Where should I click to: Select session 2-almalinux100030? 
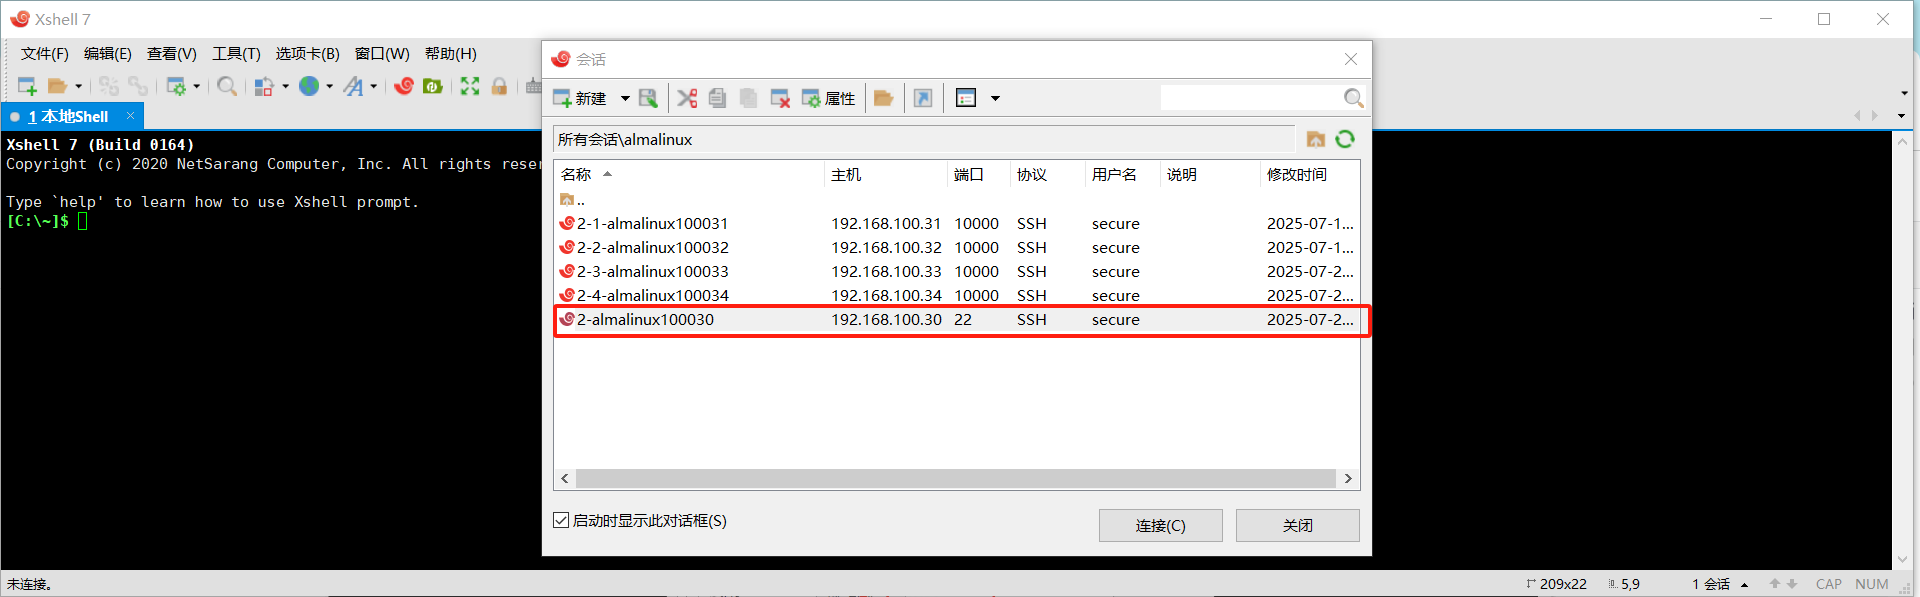point(957,320)
